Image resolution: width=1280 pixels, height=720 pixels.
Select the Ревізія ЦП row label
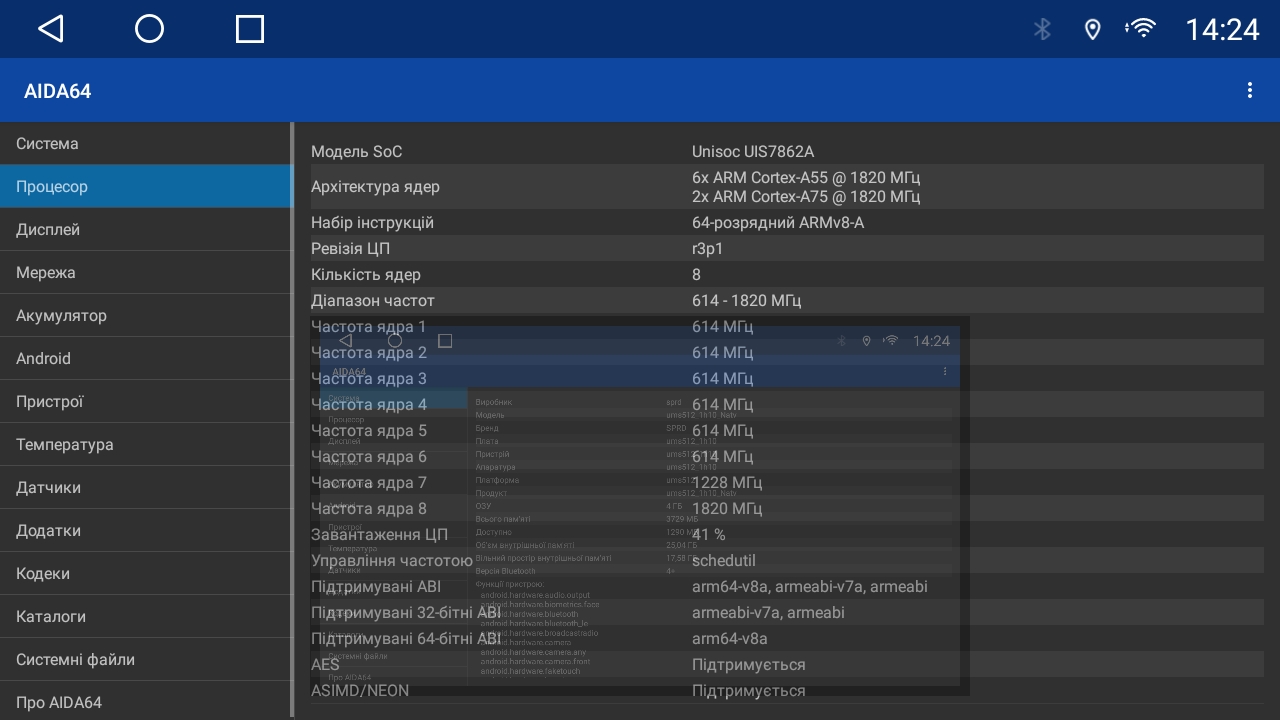(x=350, y=249)
